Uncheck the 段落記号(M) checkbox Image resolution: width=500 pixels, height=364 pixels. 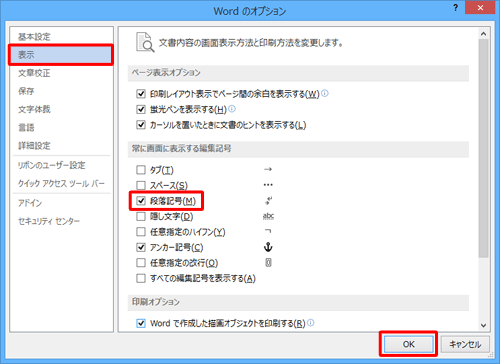click(x=141, y=201)
